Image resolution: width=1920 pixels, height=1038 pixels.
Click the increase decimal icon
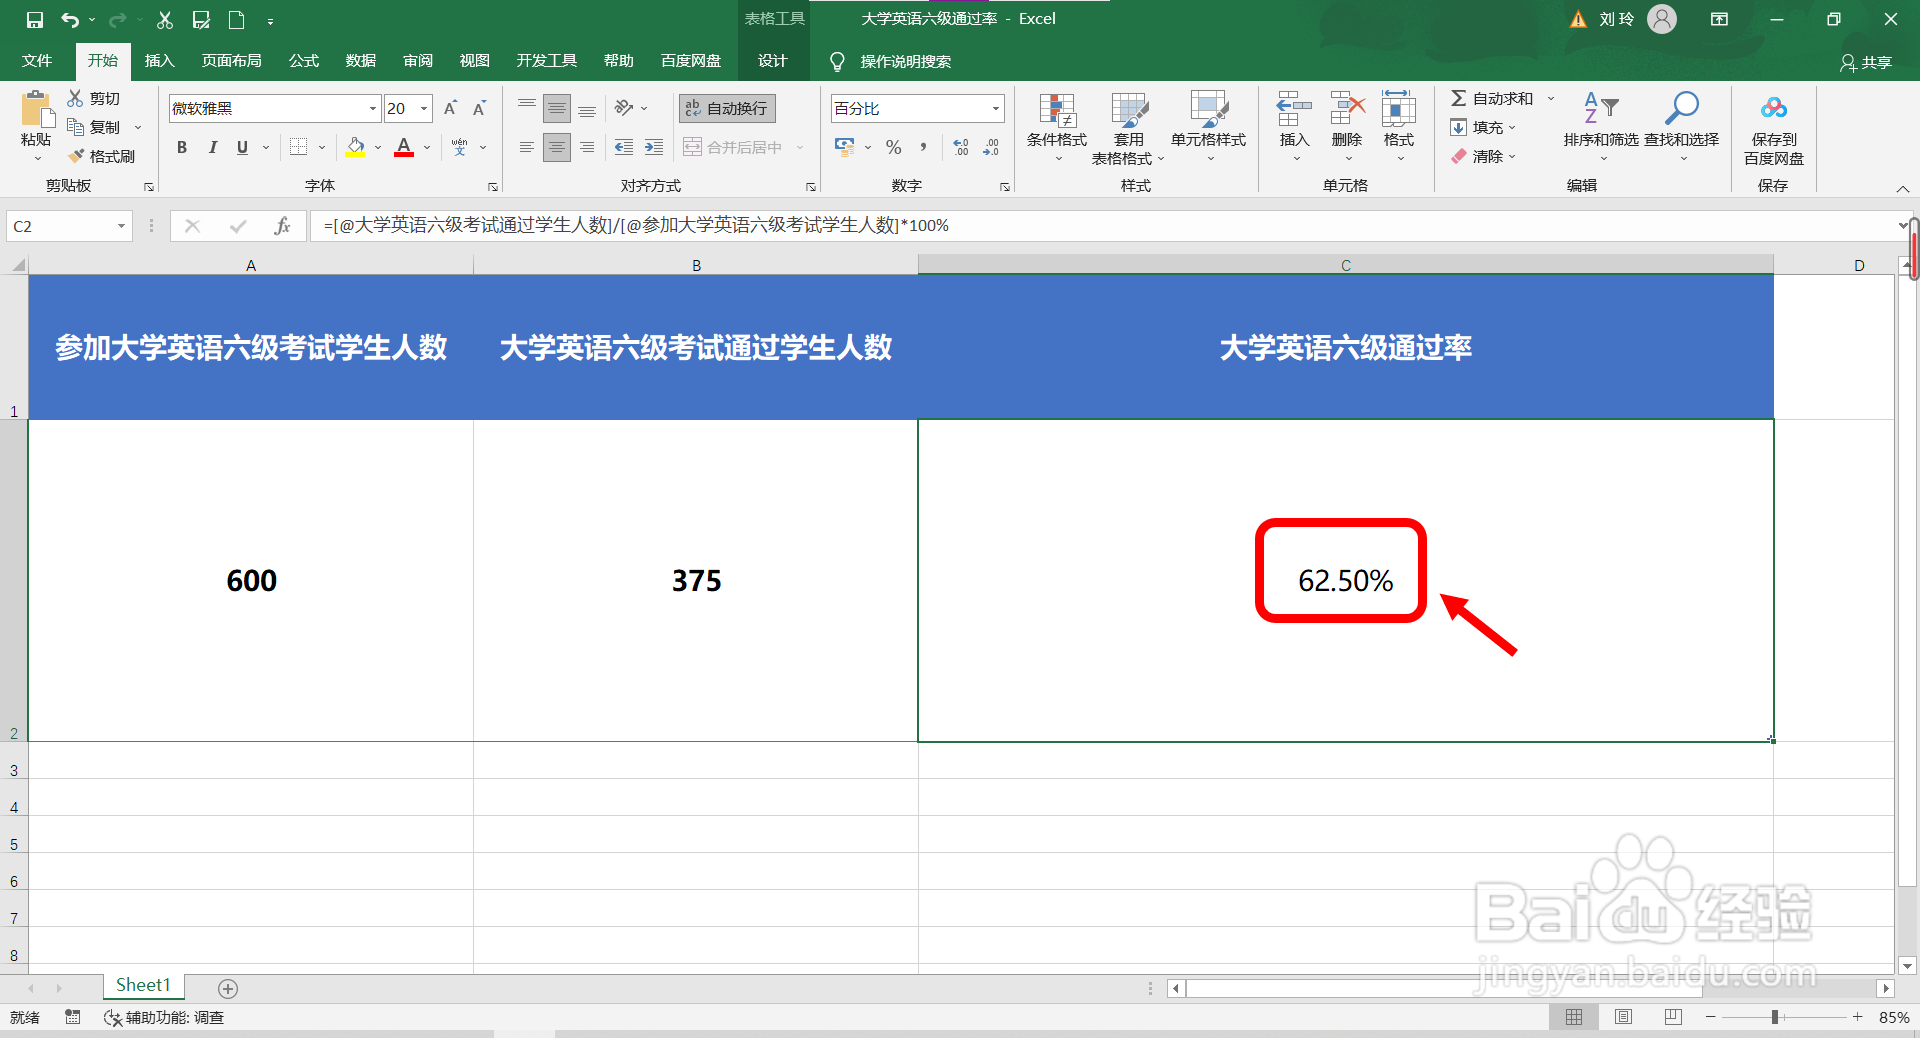[961, 147]
